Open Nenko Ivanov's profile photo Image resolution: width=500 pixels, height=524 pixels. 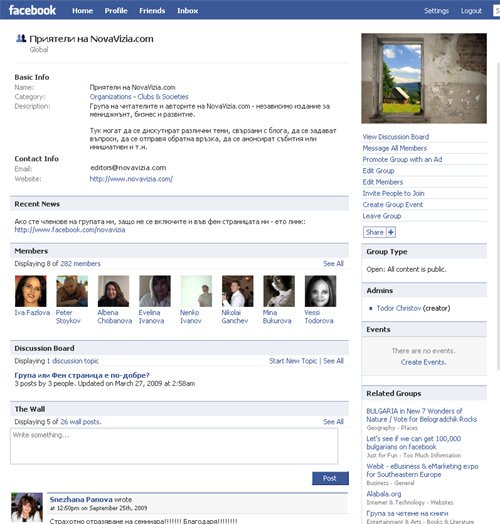(196, 291)
